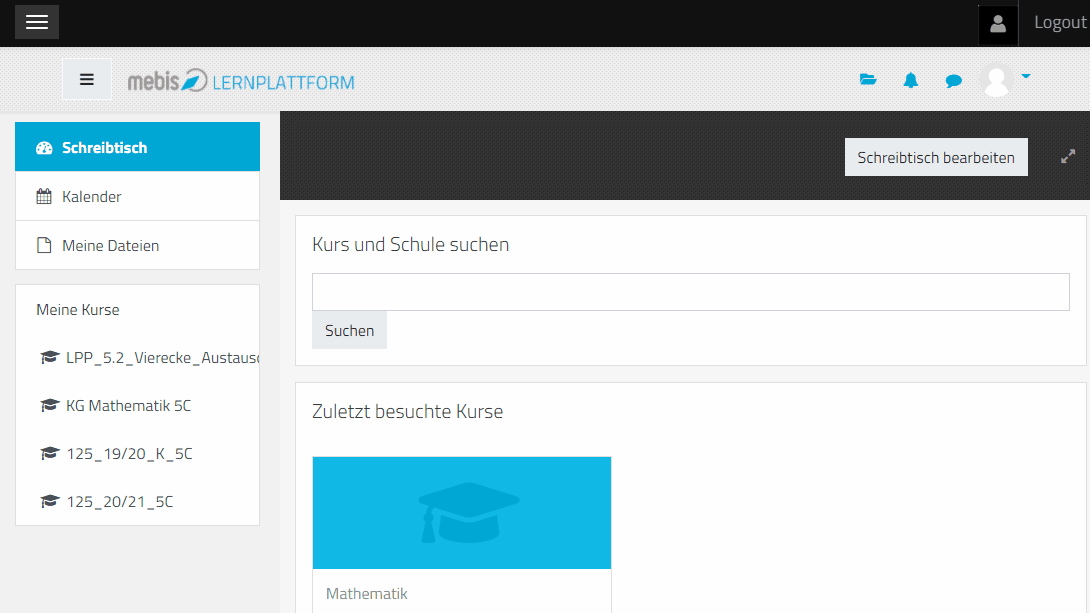Click the Kurs und Schule search field
Screen dimensions: 1090x613
pos(690,292)
